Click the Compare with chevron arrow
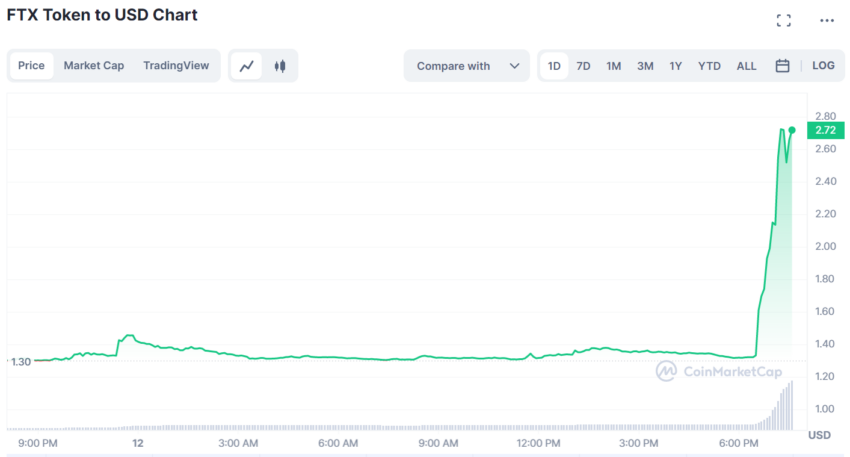The height and width of the screenshot is (457, 850). 514,66
